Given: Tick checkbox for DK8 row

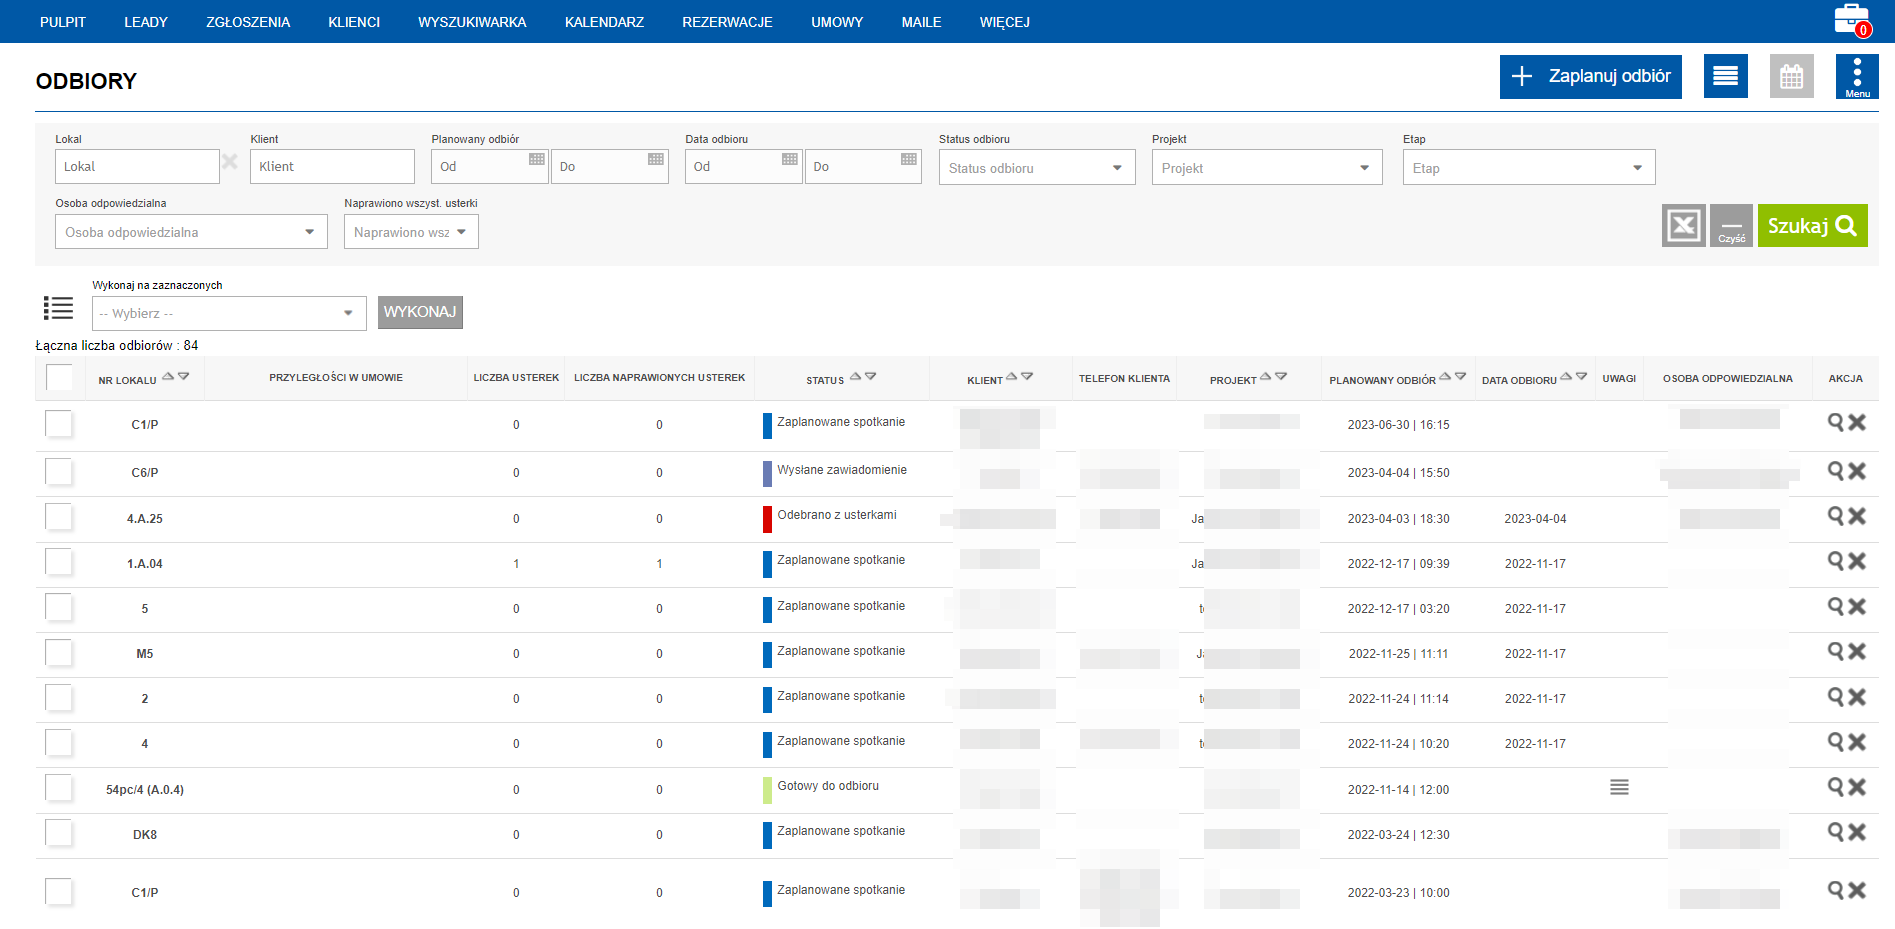Looking at the screenshot, I should pyautogui.click(x=59, y=833).
